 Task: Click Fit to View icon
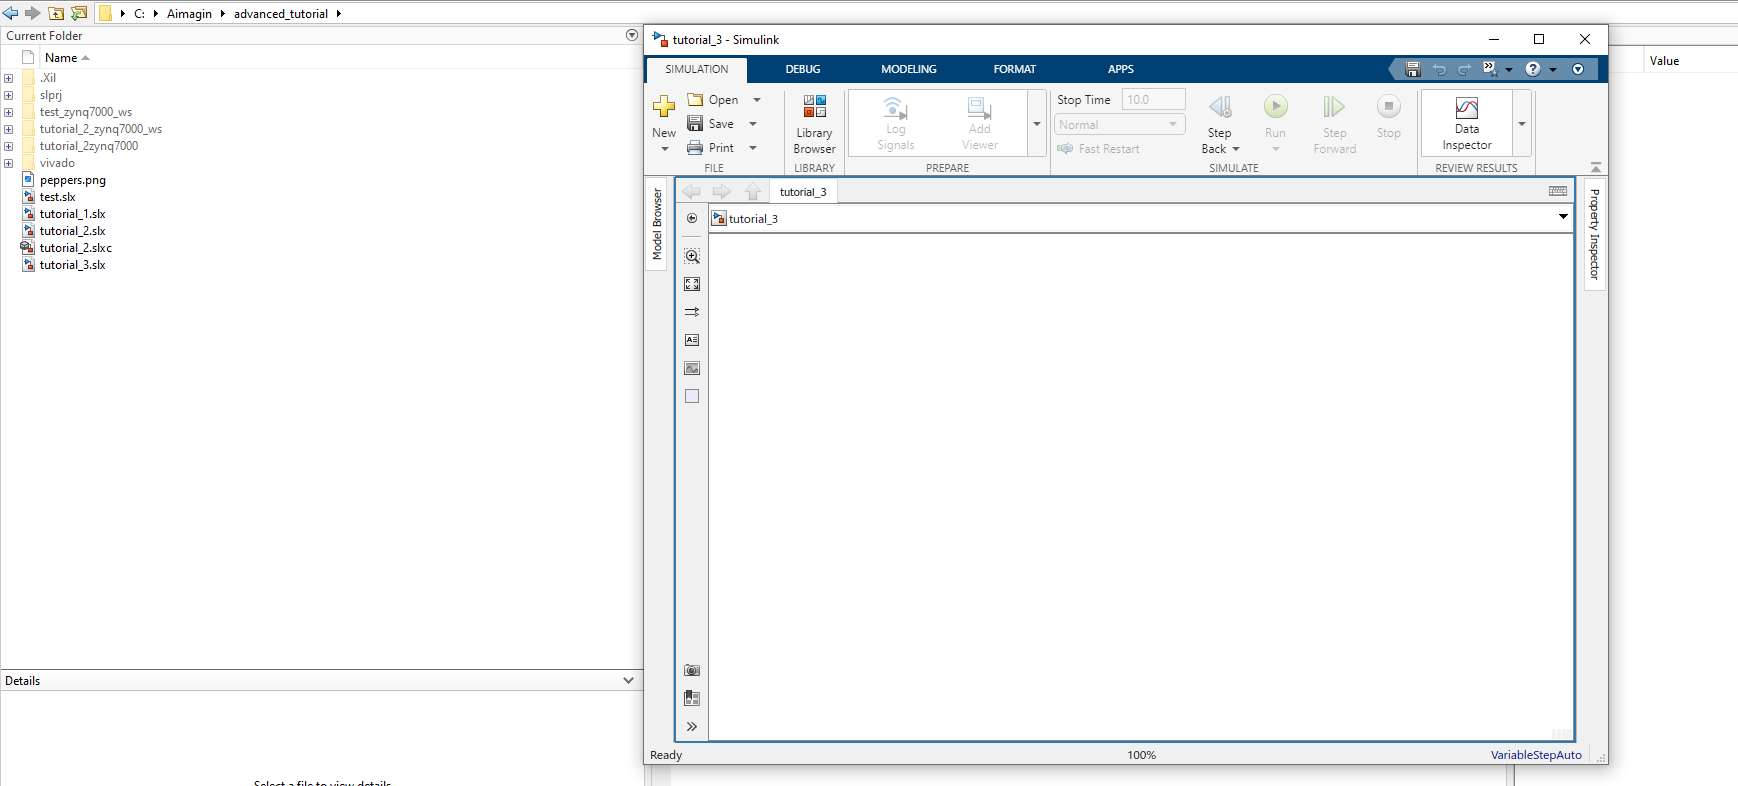click(x=692, y=285)
